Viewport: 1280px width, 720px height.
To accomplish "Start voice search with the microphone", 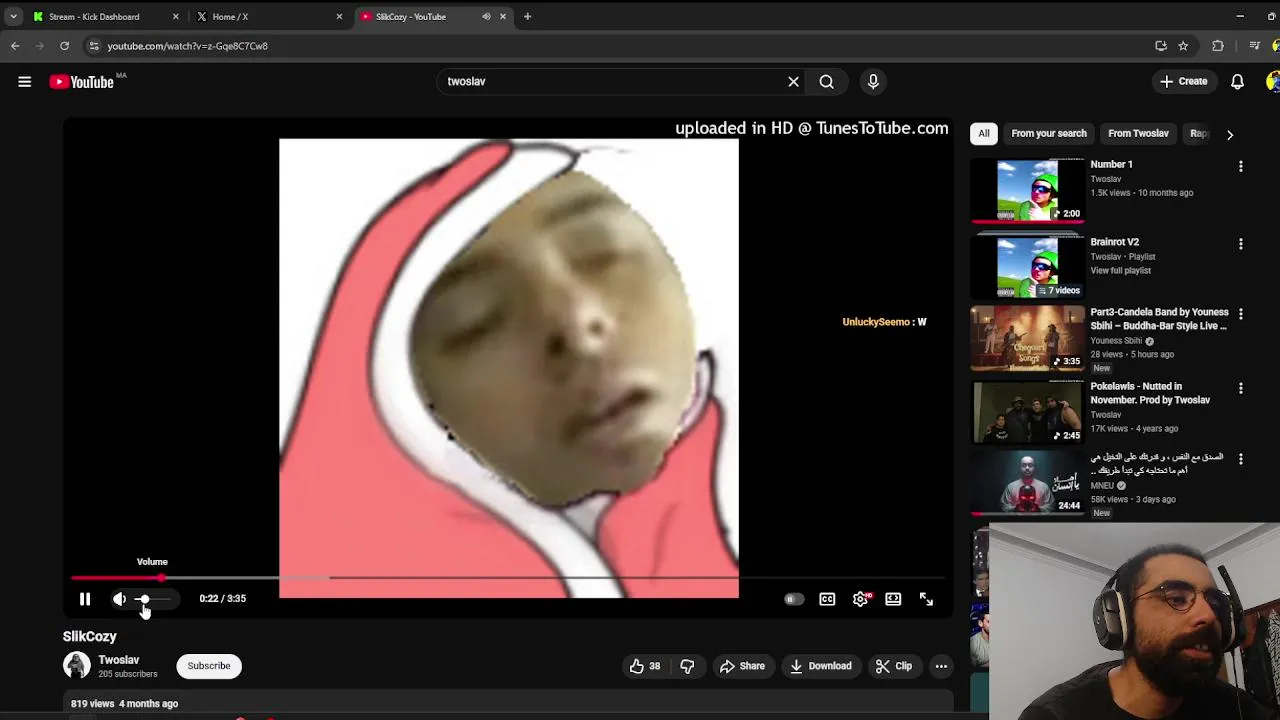I will 873,82.
